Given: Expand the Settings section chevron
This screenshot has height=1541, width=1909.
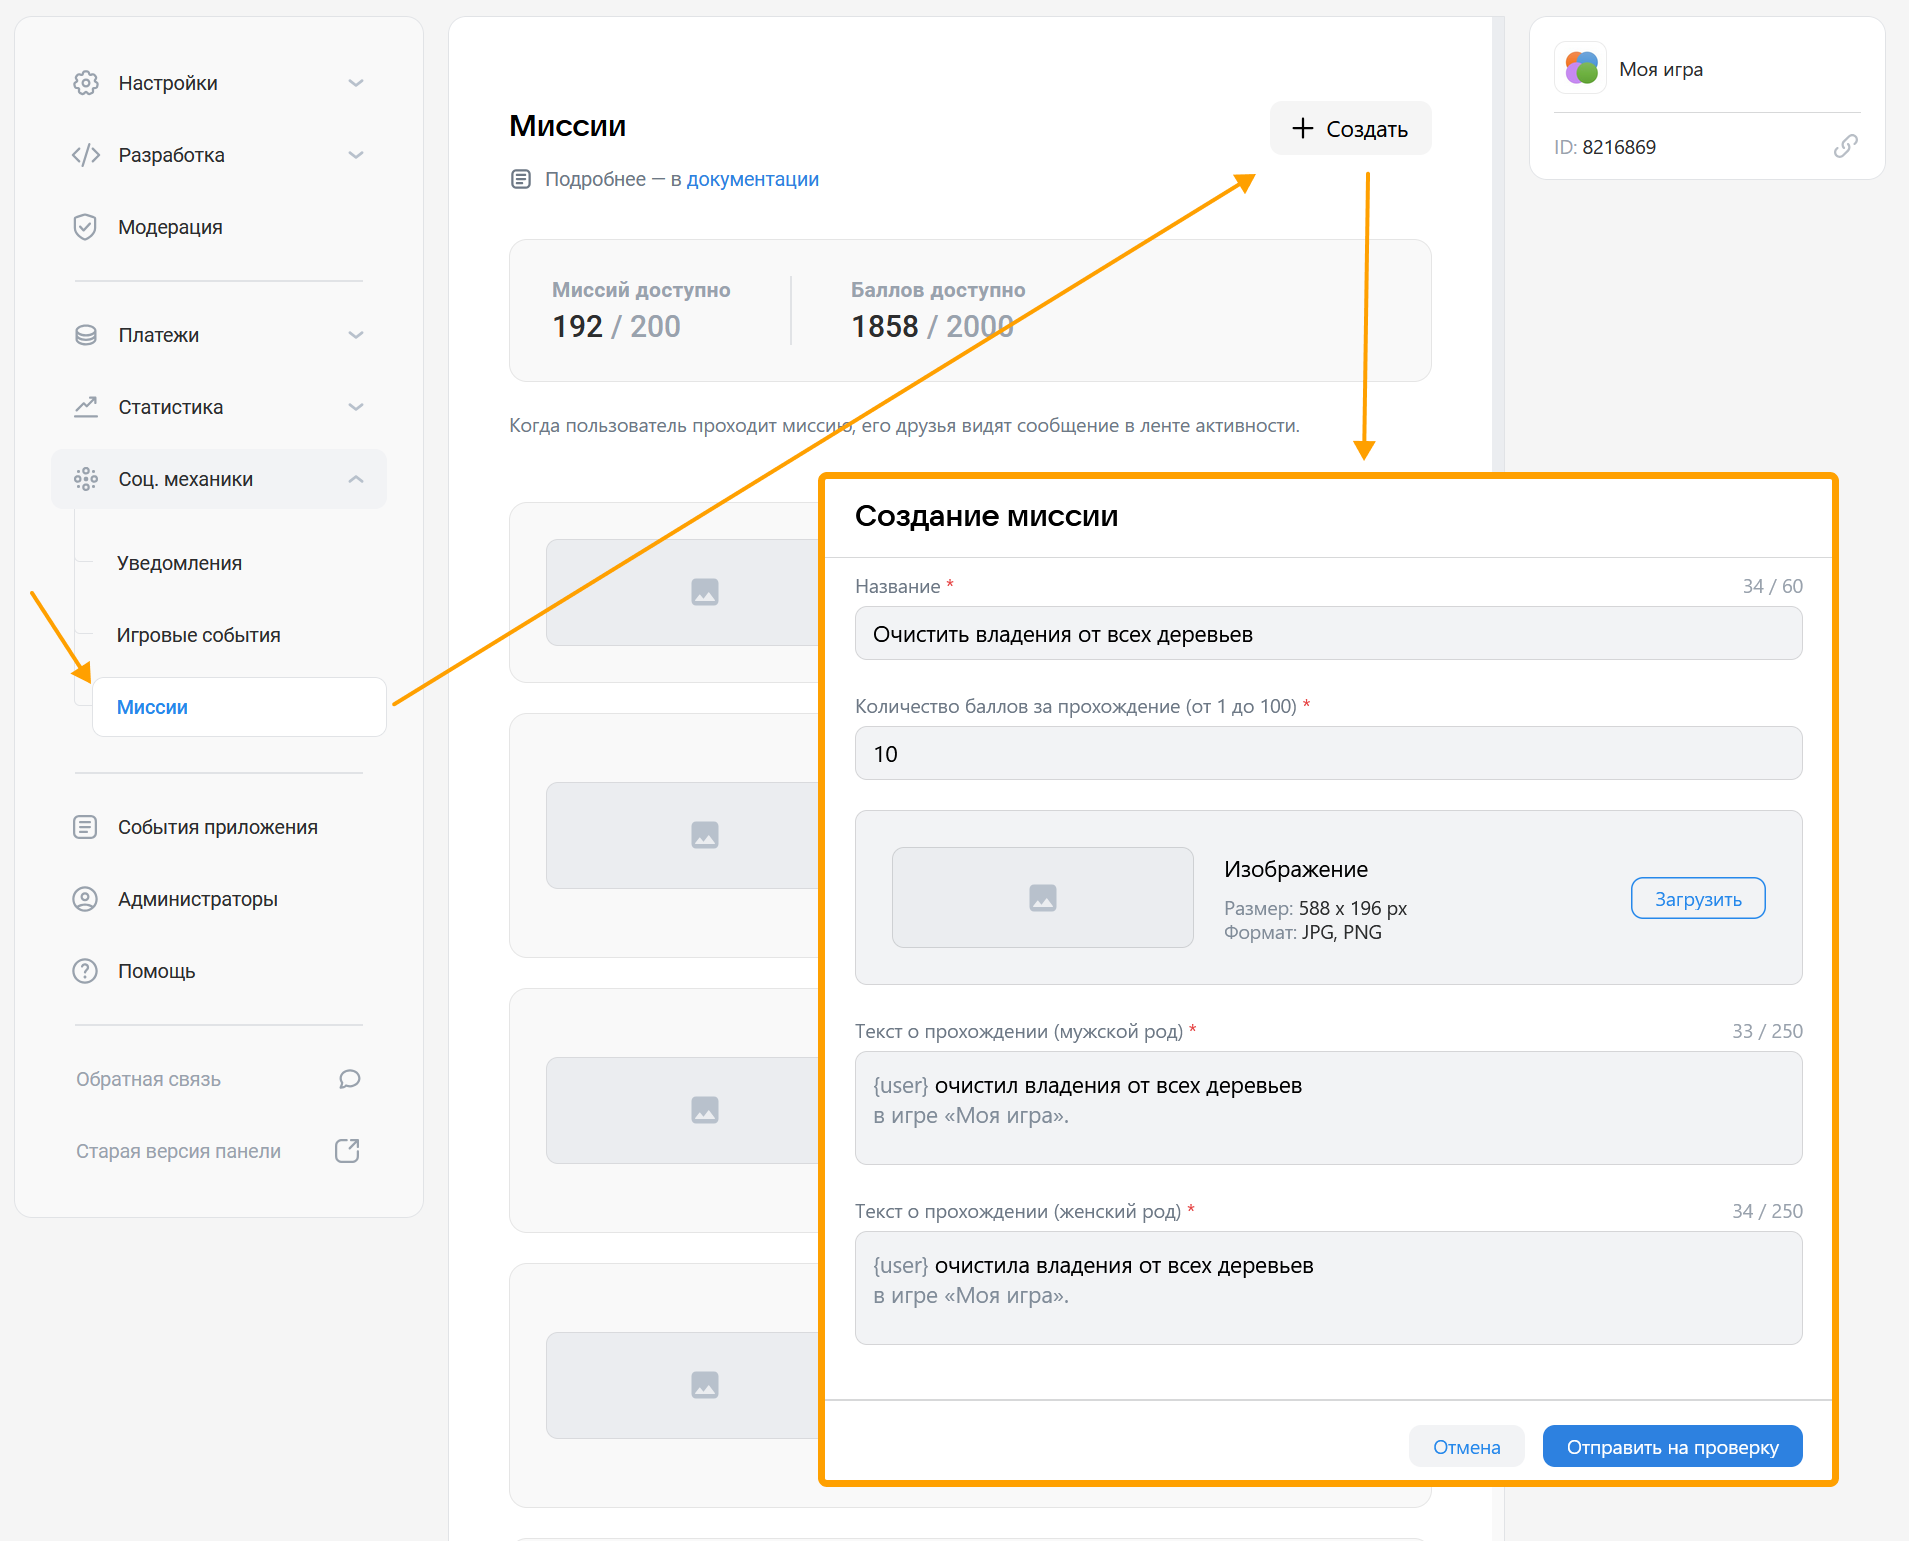Looking at the screenshot, I should pos(356,83).
